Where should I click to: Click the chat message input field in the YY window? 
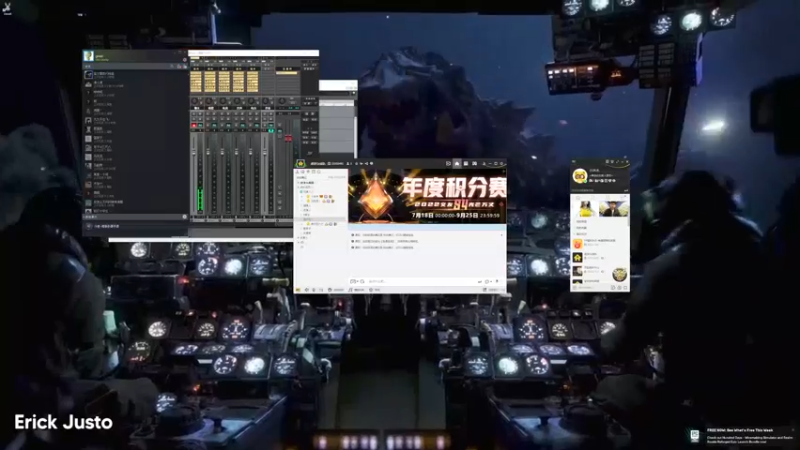click(x=421, y=281)
